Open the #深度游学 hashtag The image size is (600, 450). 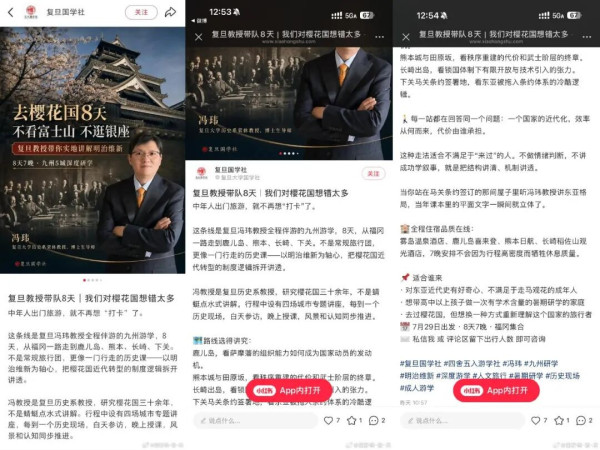[x=453, y=376]
